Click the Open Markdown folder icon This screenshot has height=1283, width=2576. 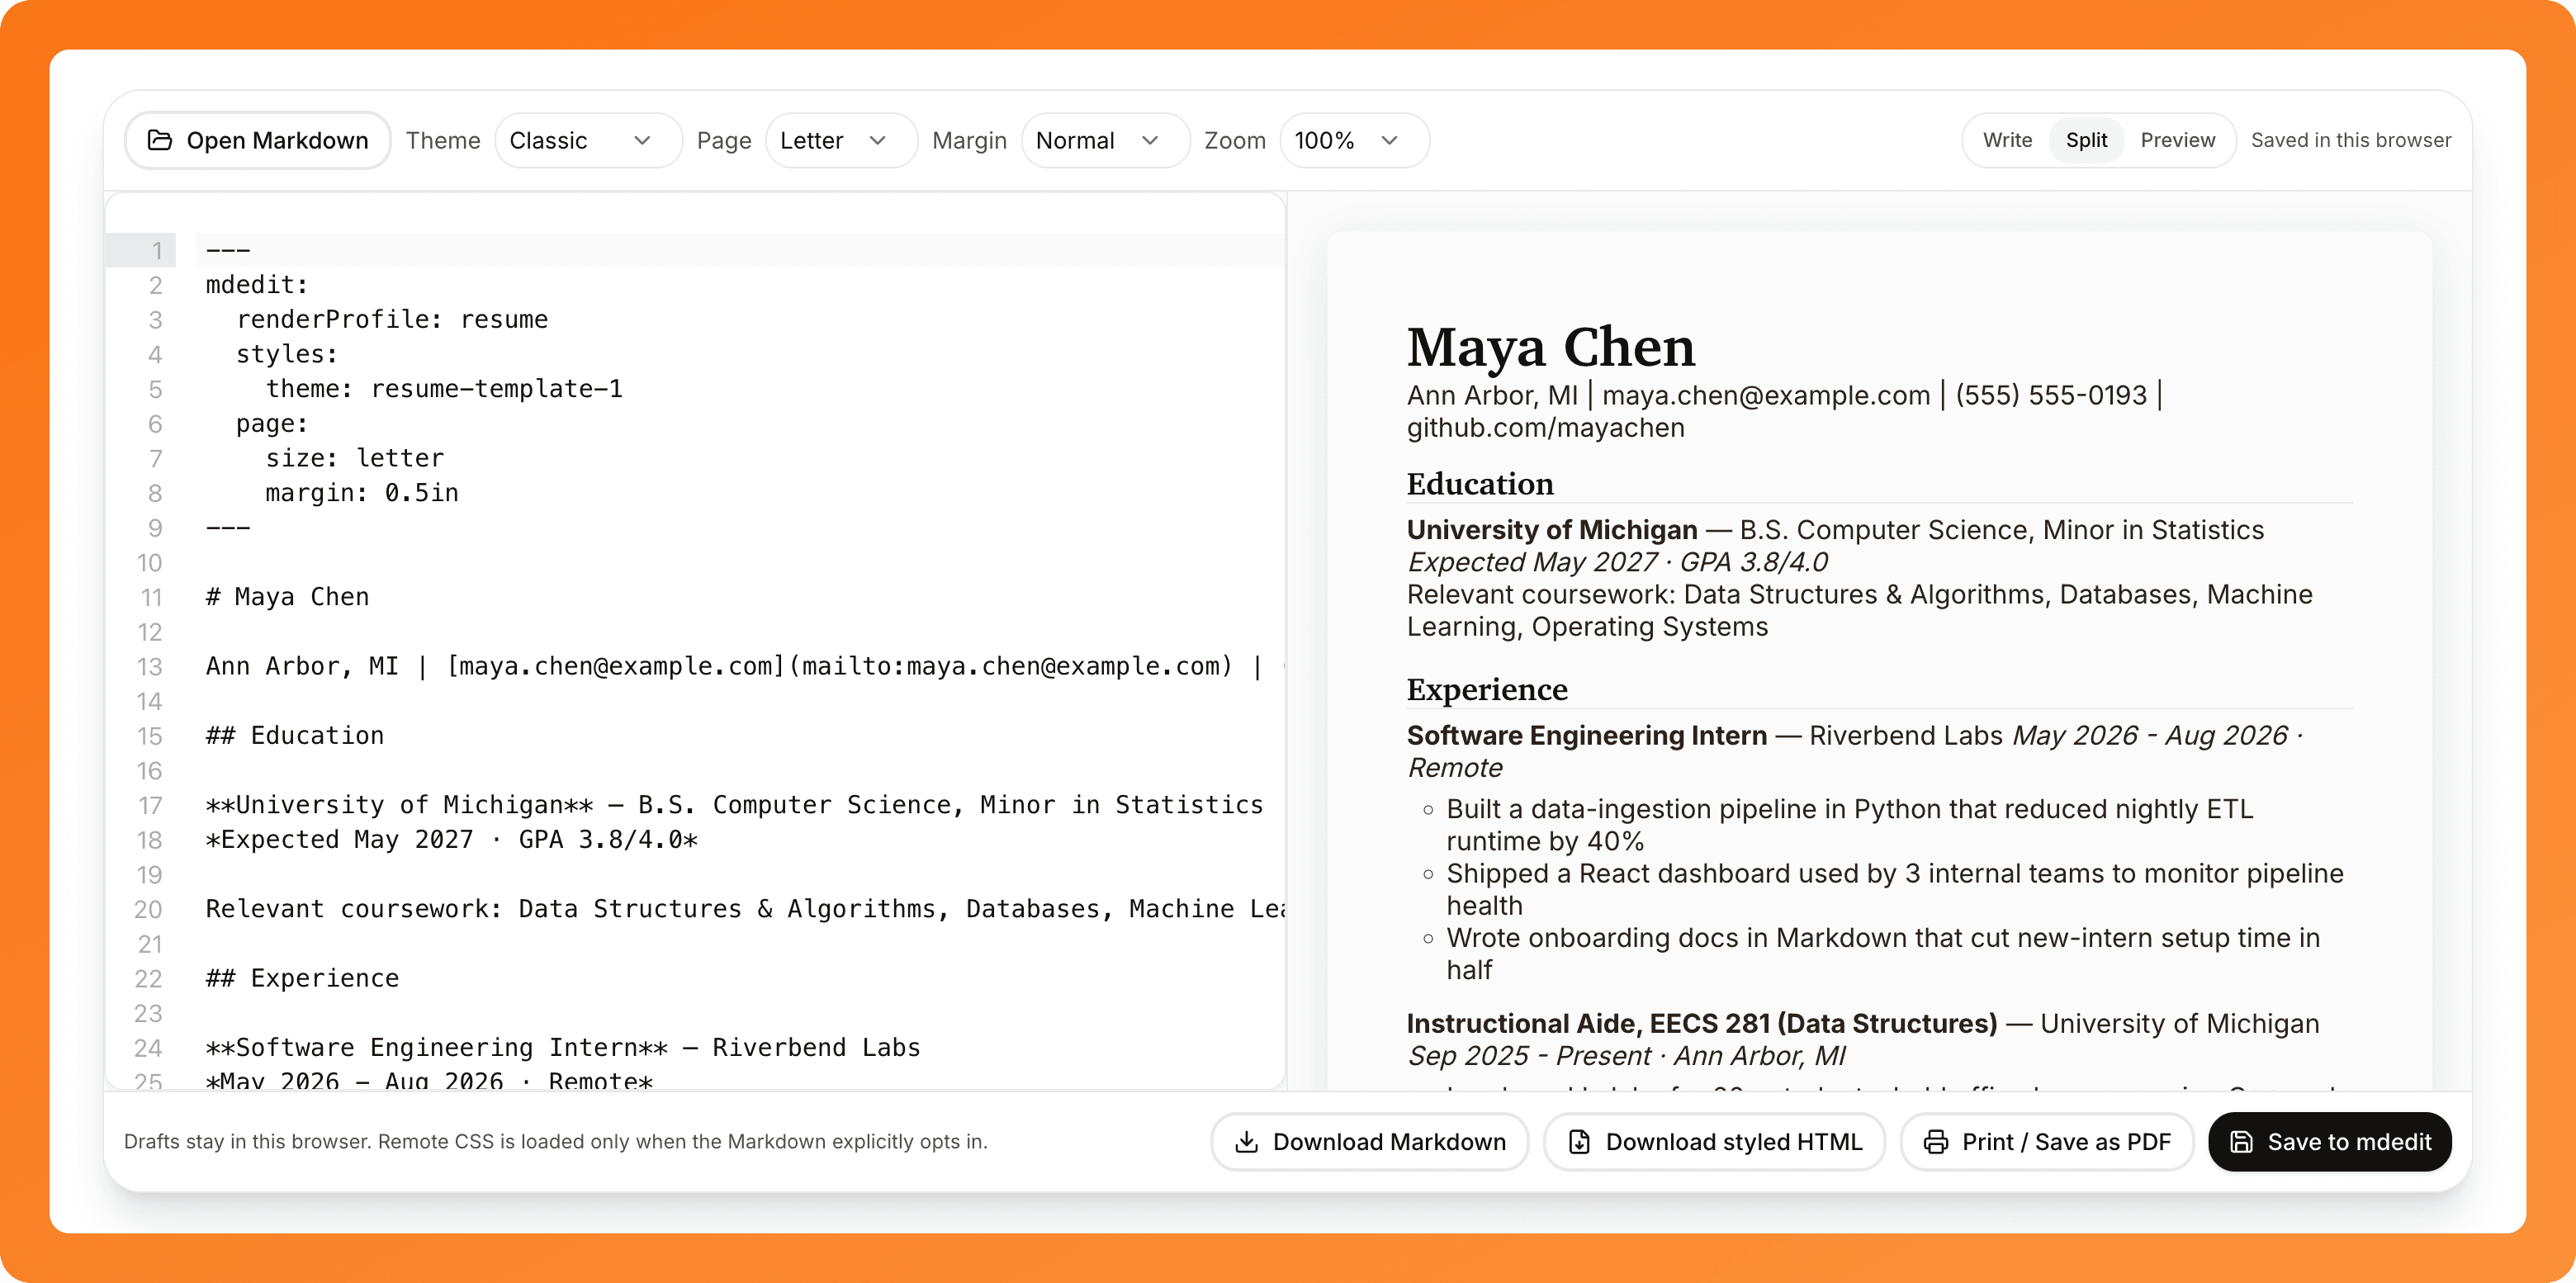click(160, 140)
